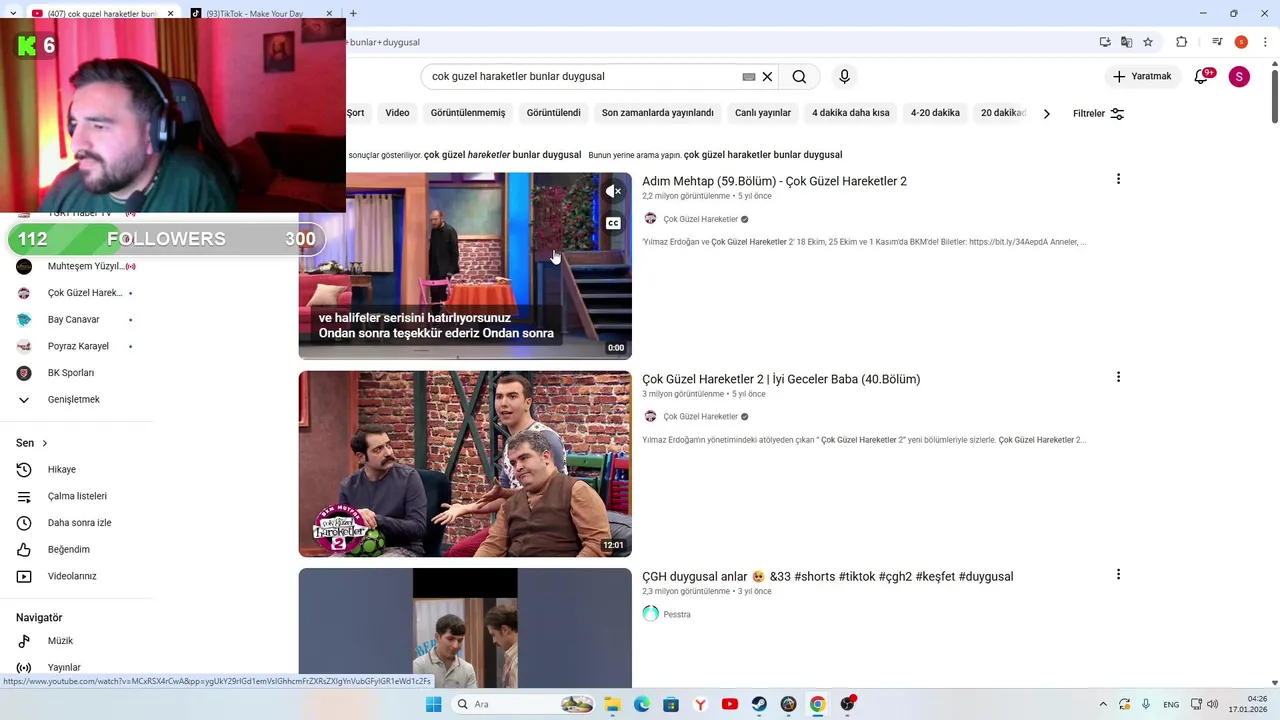Open the YouTube app in the taskbar
The width and height of the screenshot is (1280, 720).
pyautogui.click(x=730, y=704)
